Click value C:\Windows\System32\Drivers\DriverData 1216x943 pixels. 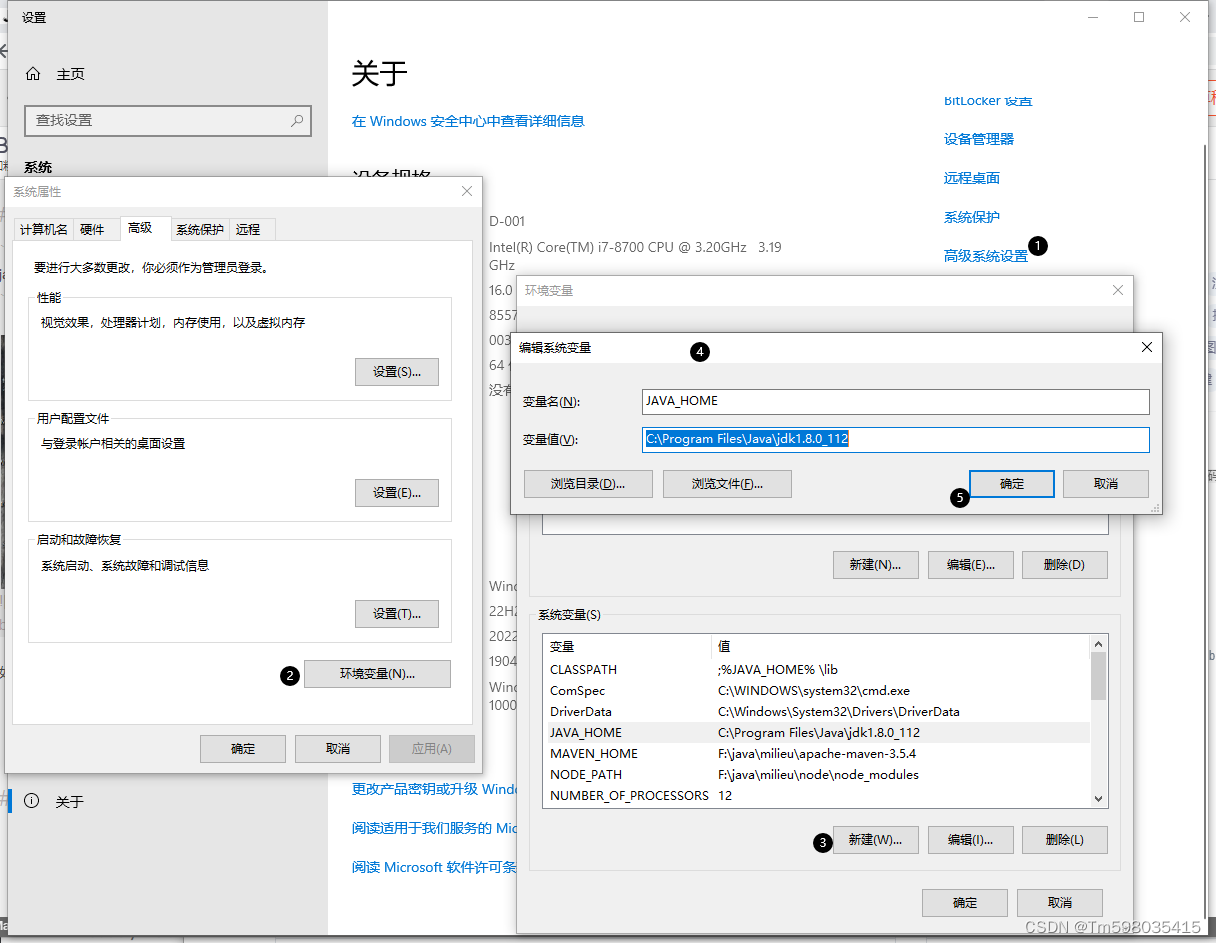[839, 711]
